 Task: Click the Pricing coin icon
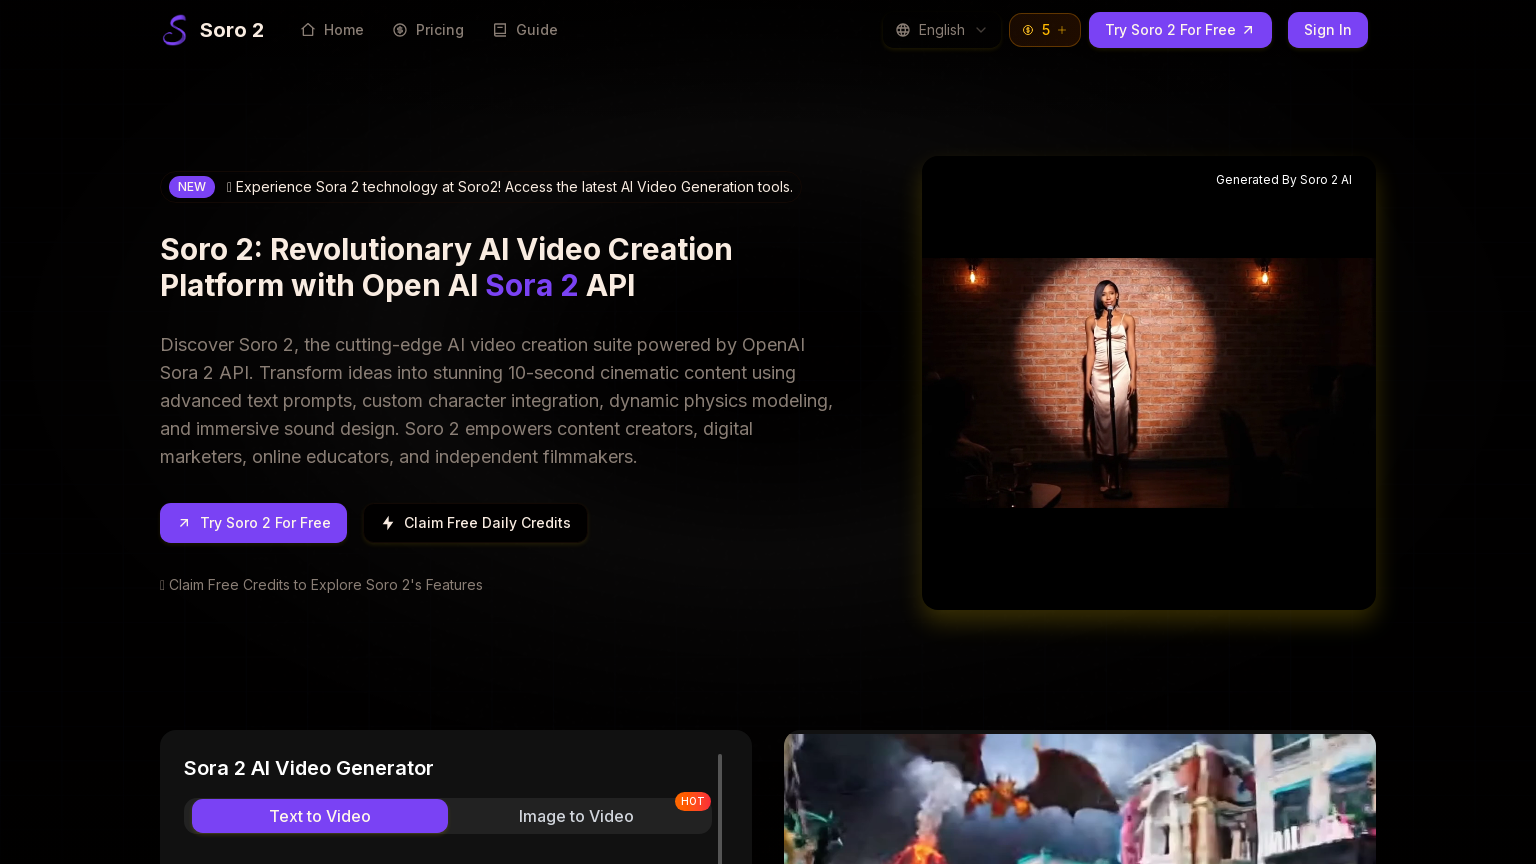pos(400,30)
